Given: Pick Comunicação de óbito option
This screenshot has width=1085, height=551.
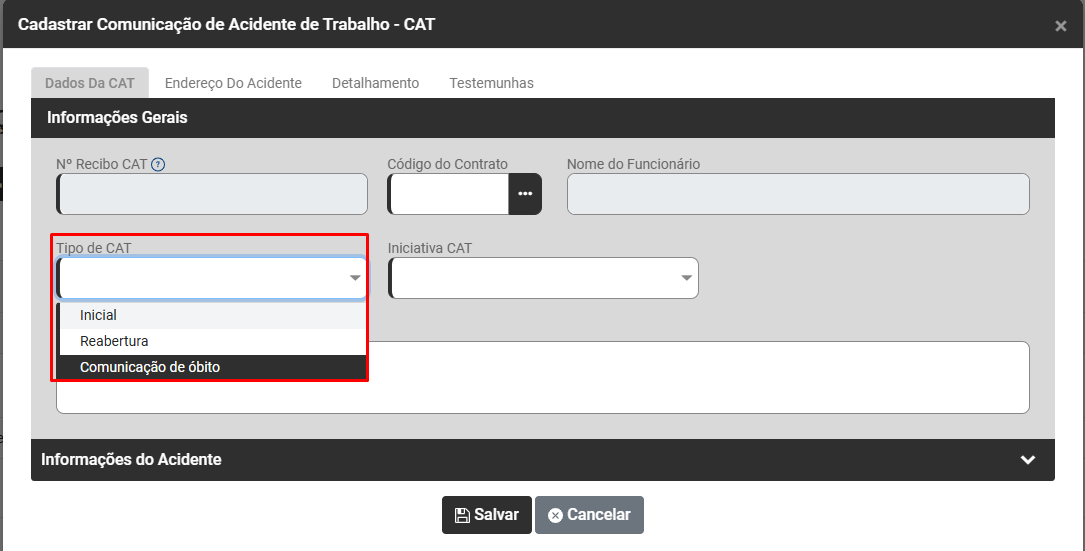Looking at the screenshot, I should pyautogui.click(x=150, y=367).
